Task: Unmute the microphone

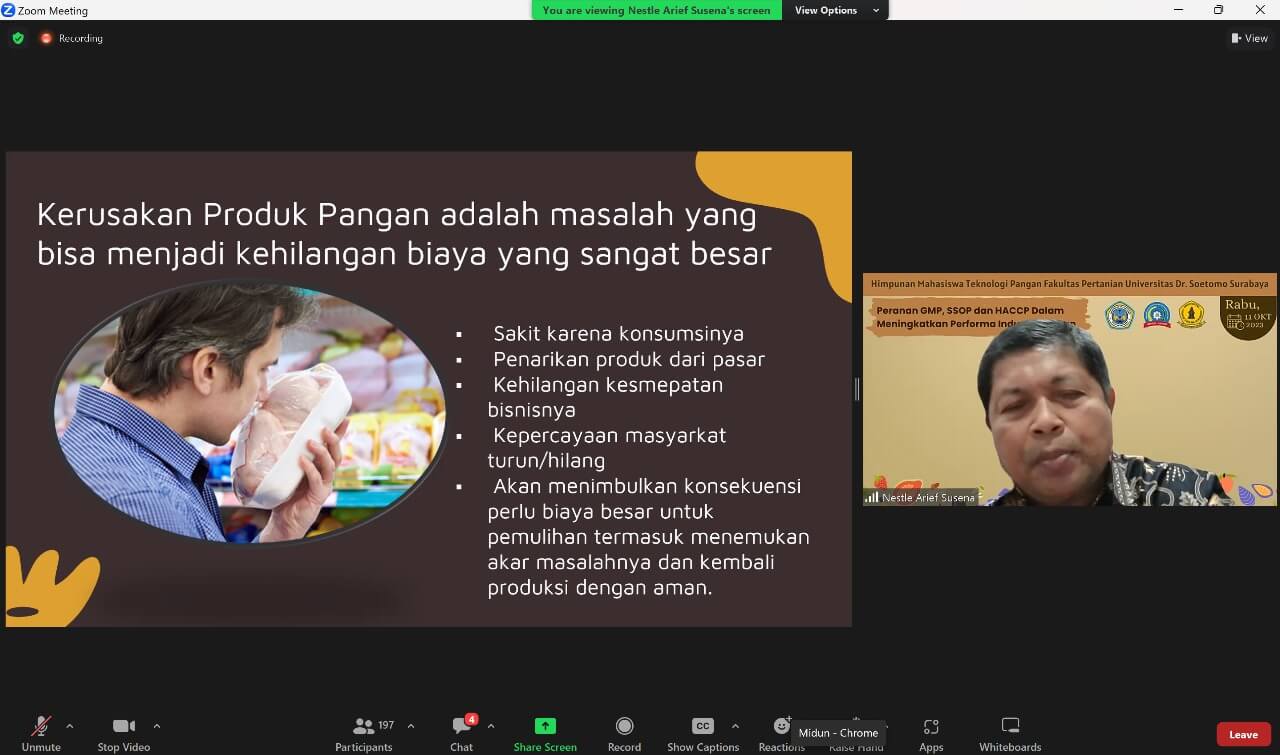Action: (x=41, y=732)
